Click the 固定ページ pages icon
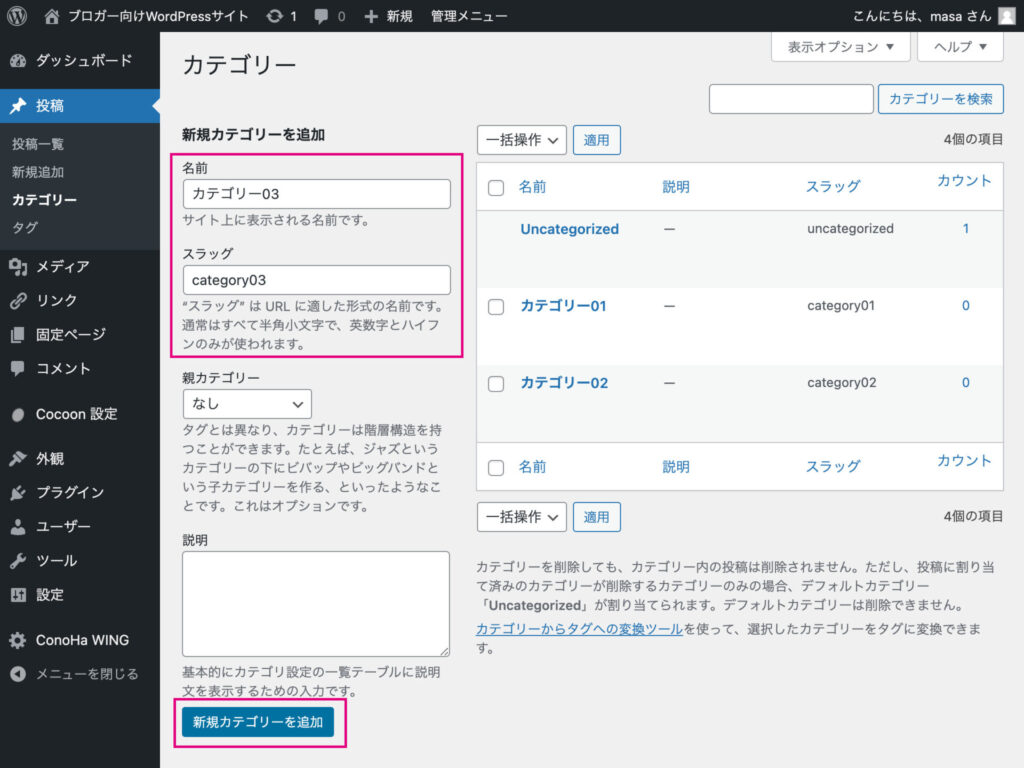1024x768 pixels. pos(18,334)
